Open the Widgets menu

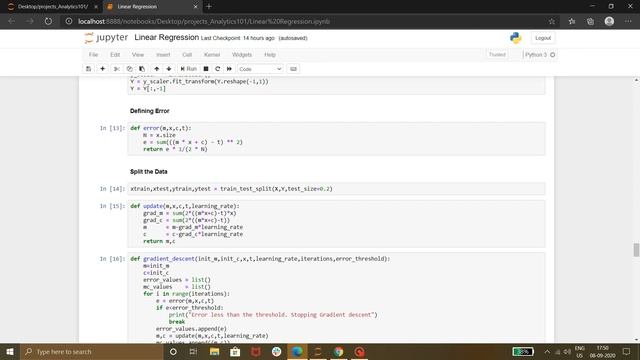tap(242, 55)
